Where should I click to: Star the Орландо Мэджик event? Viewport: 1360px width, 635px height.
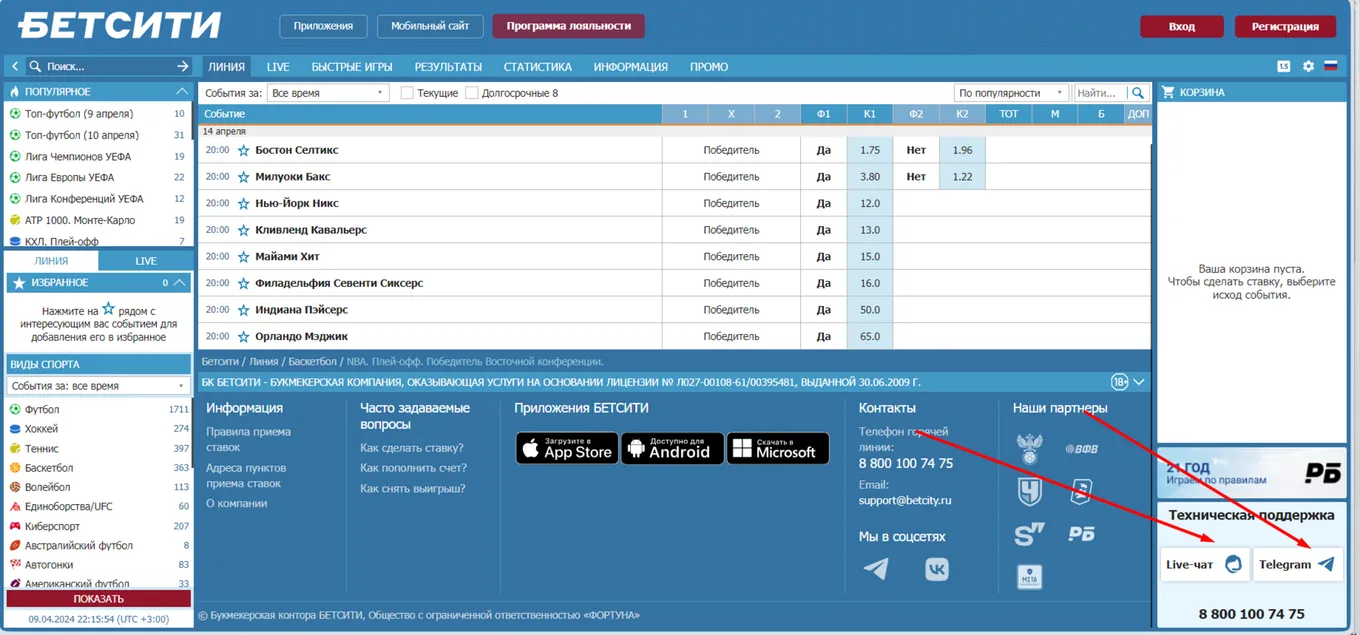pyautogui.click(x=243, y=337)
